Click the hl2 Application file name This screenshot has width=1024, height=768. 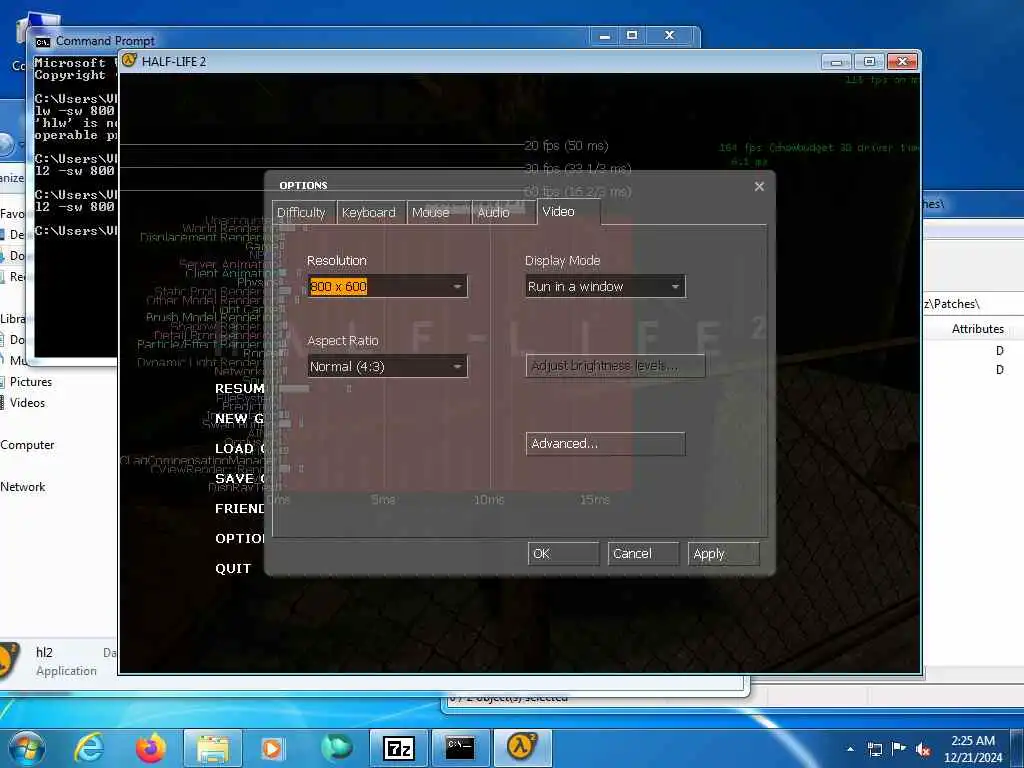(44, 652)
